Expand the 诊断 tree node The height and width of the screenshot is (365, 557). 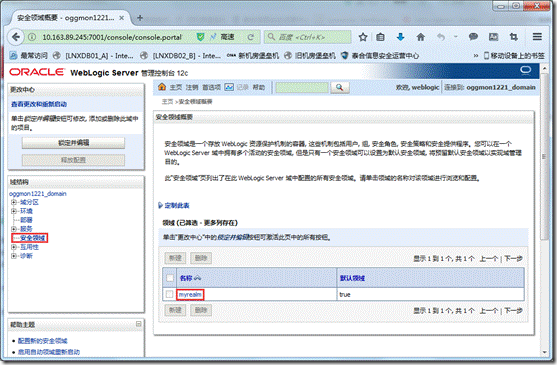[x=13, y=256]
